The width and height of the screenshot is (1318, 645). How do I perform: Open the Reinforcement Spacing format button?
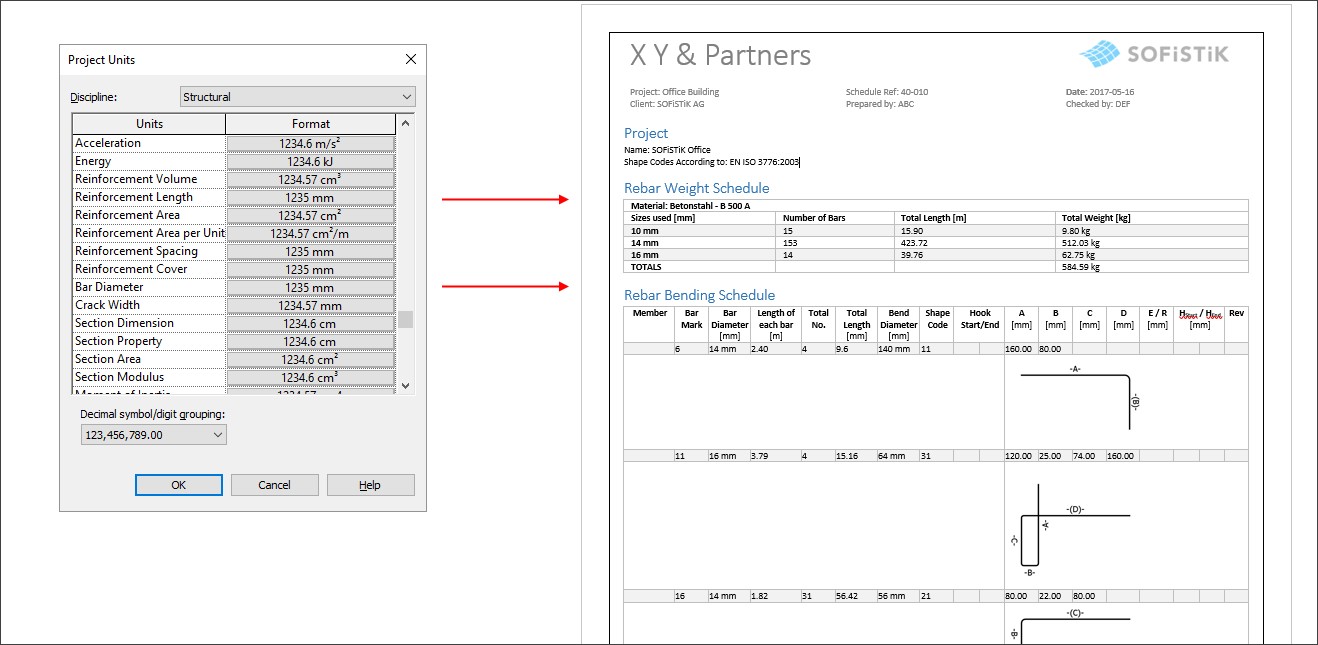311,251
